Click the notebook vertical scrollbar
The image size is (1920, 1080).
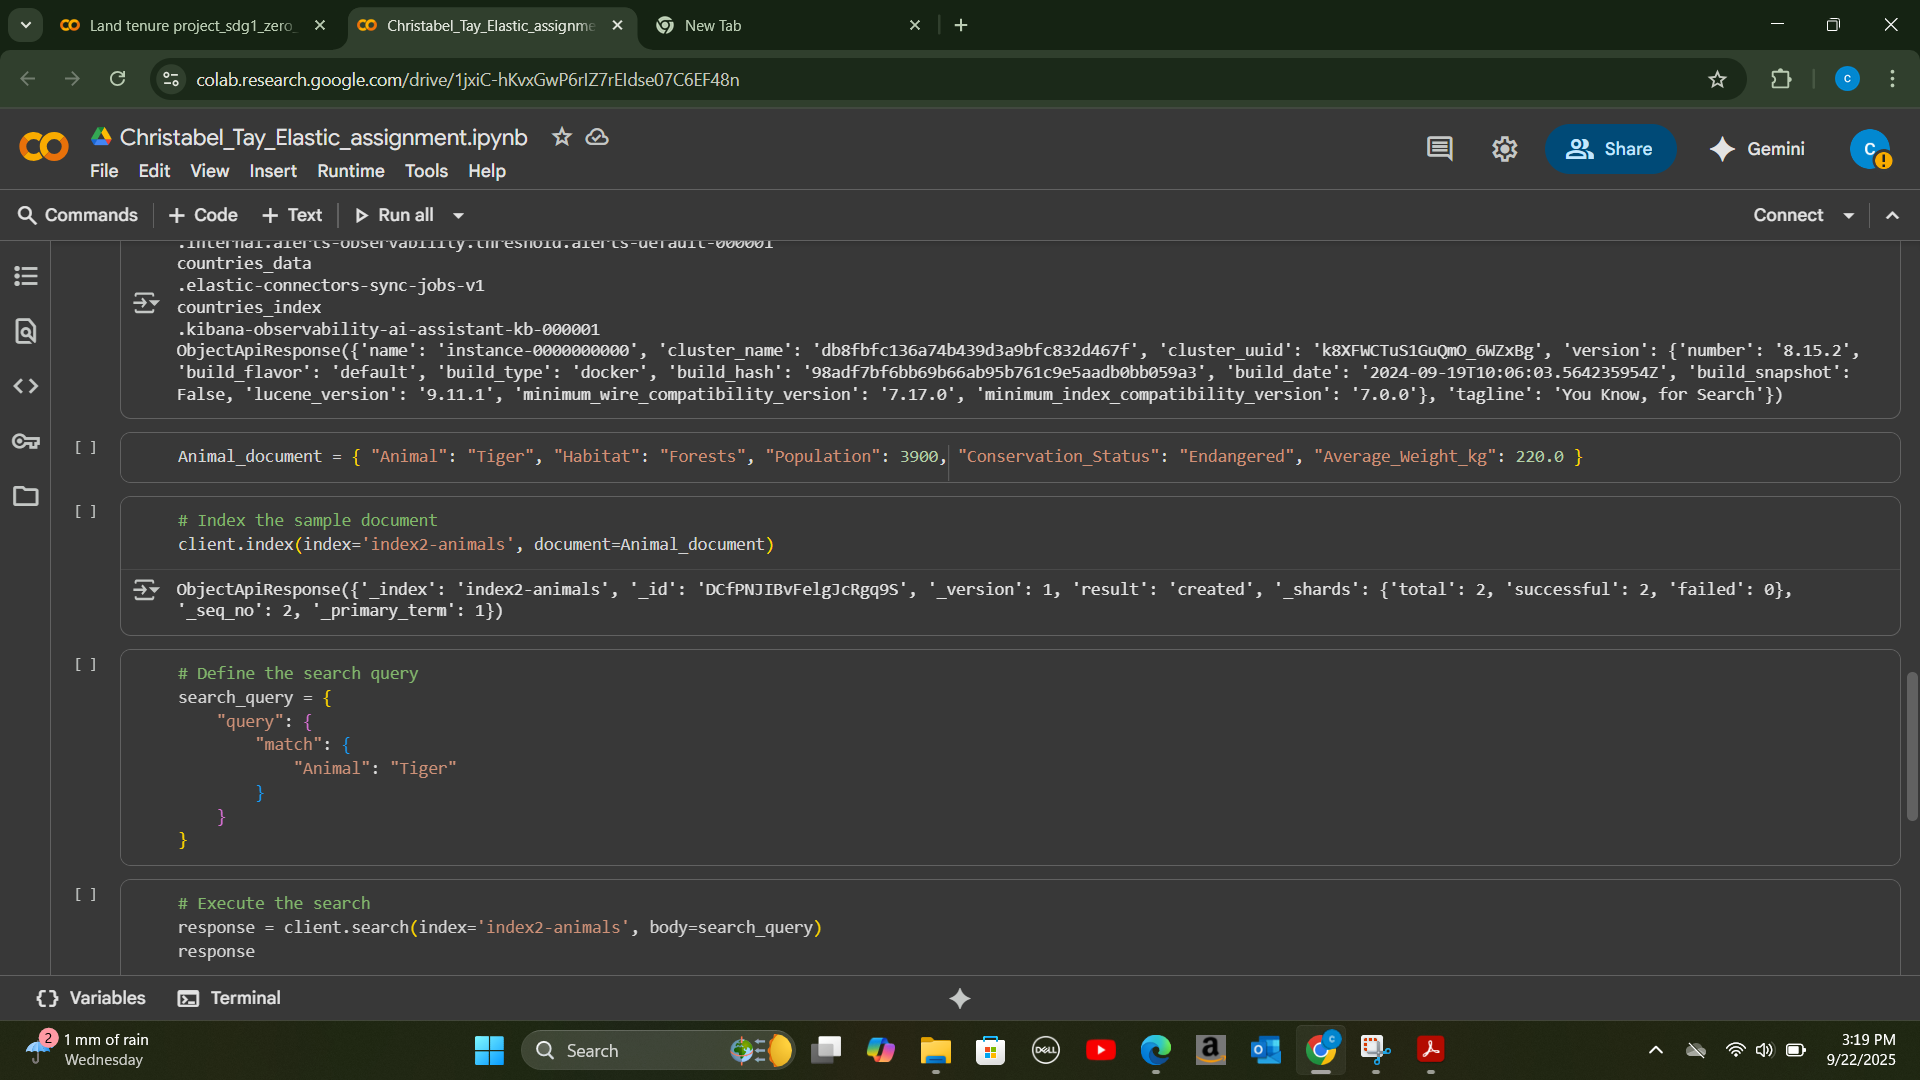pyautogui.click(x=1911, y=745)
